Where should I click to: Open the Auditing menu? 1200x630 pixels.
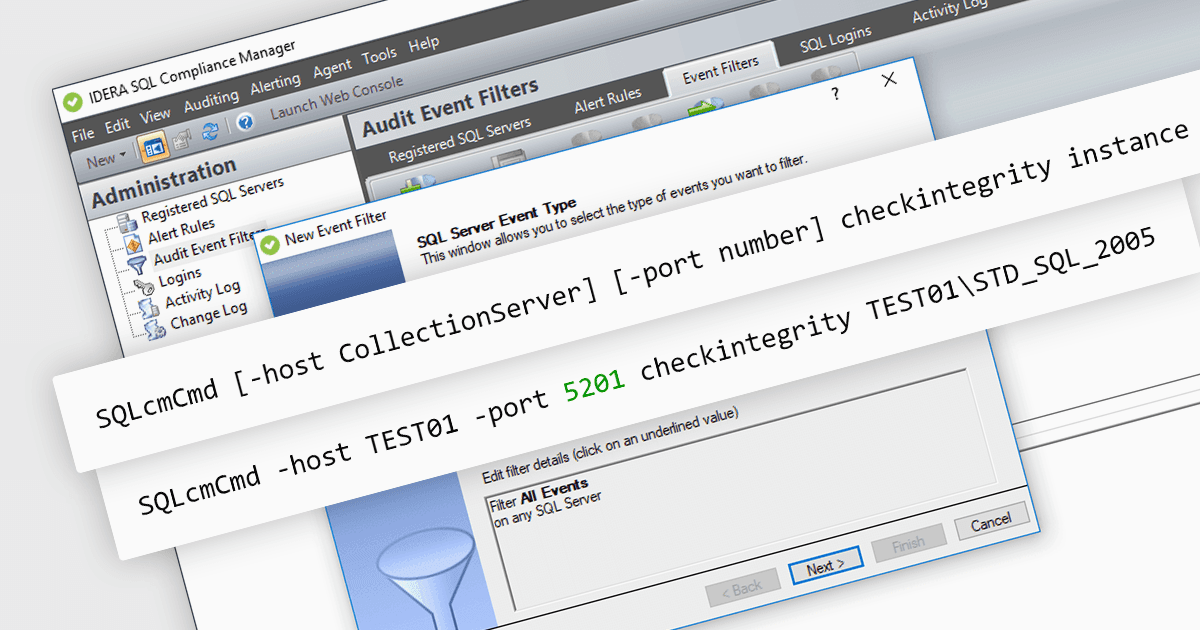211,100
